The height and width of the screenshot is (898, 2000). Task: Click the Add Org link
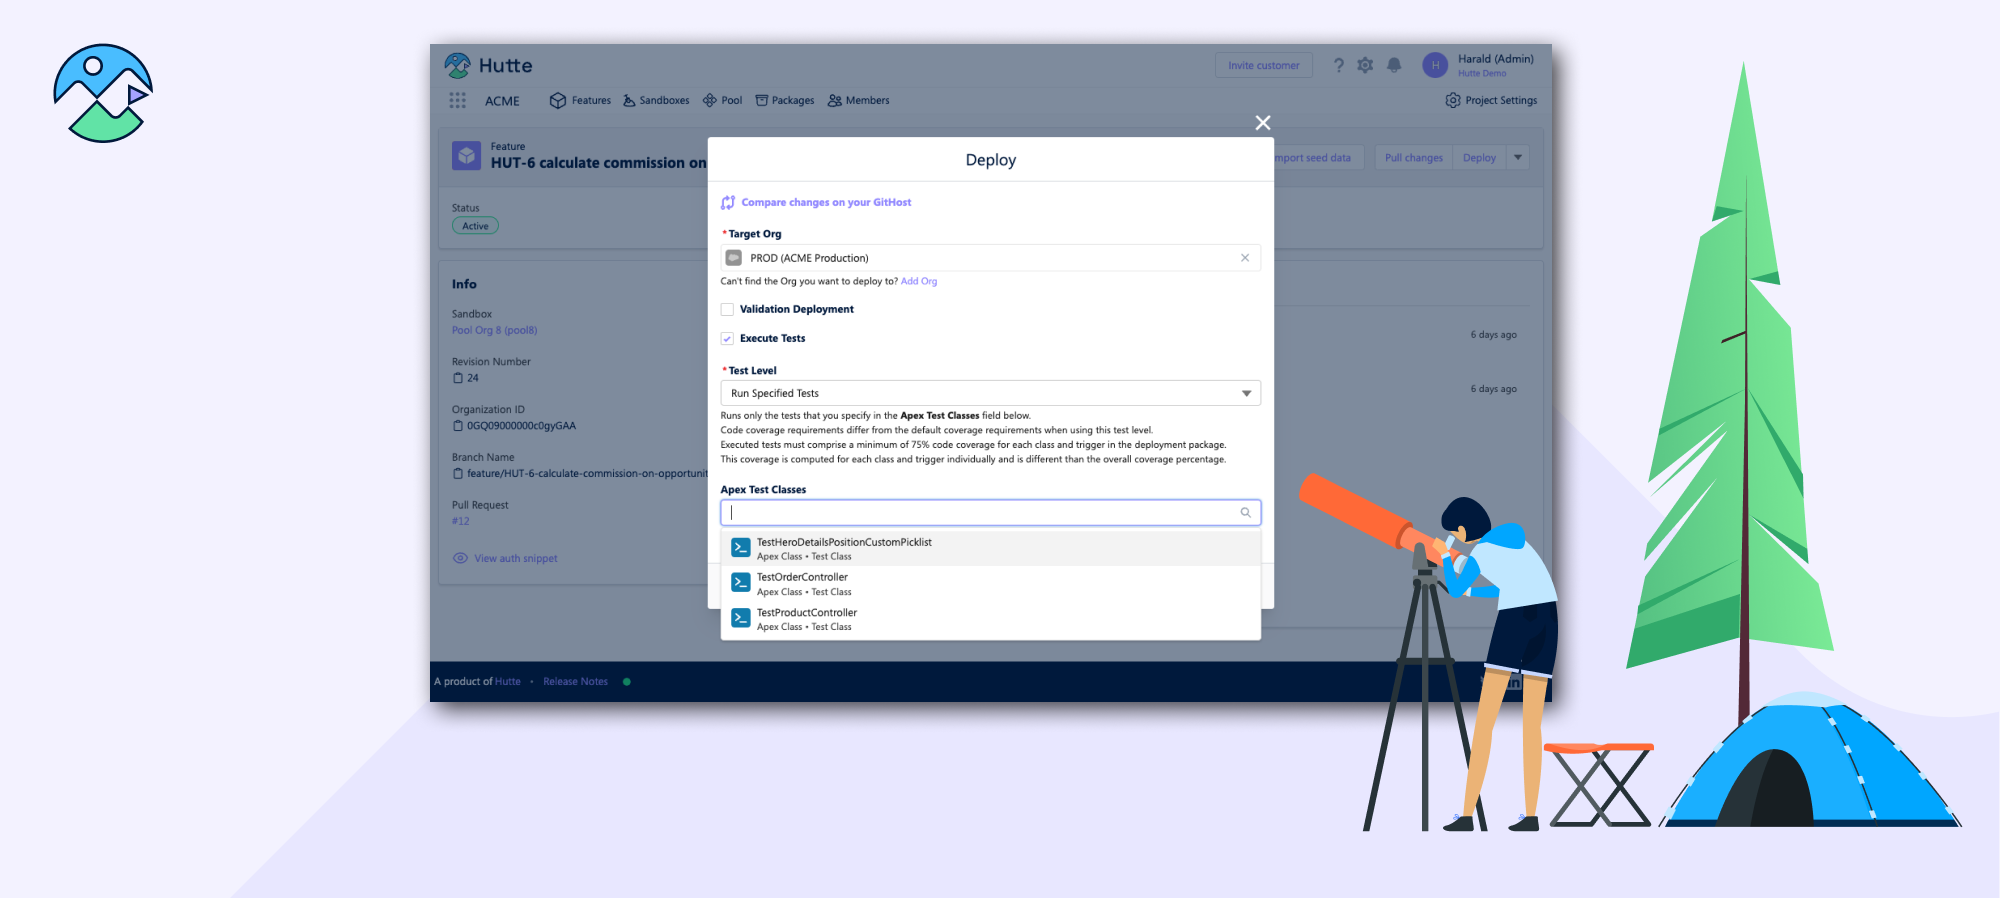click(x=919, y=281)
